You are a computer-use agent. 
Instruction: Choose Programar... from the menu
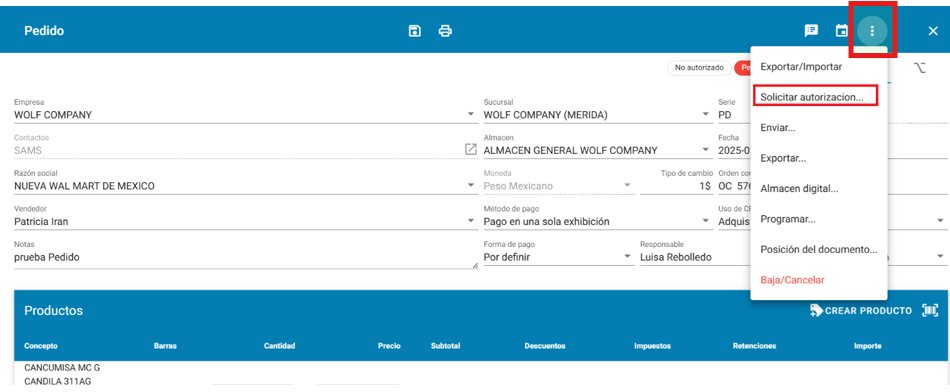tap(819, 219)
